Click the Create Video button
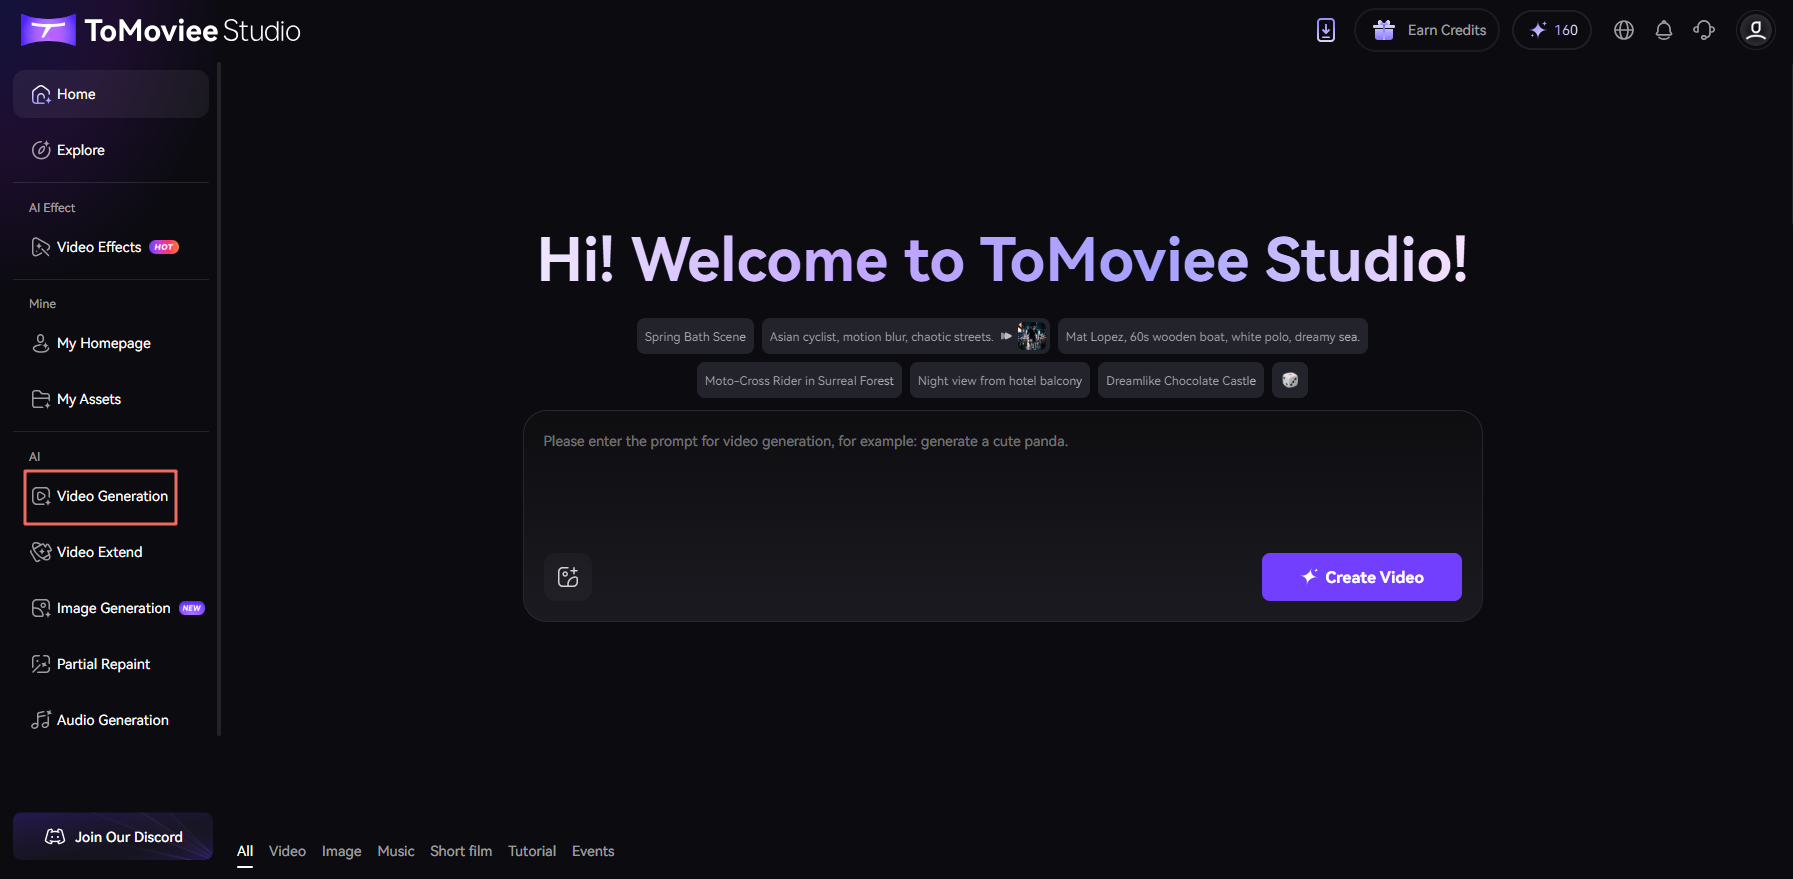This screenshot has height=879, width=1793. [x=1362, y=577]
